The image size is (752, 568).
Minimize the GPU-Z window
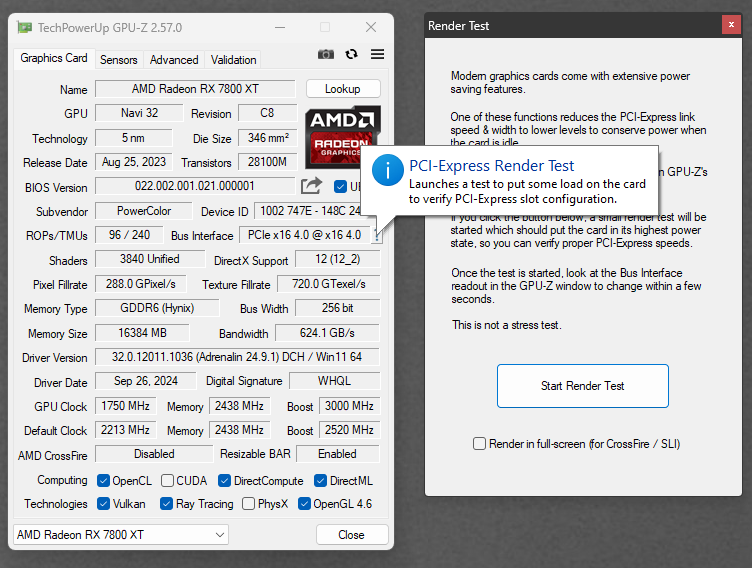point(280,27)
